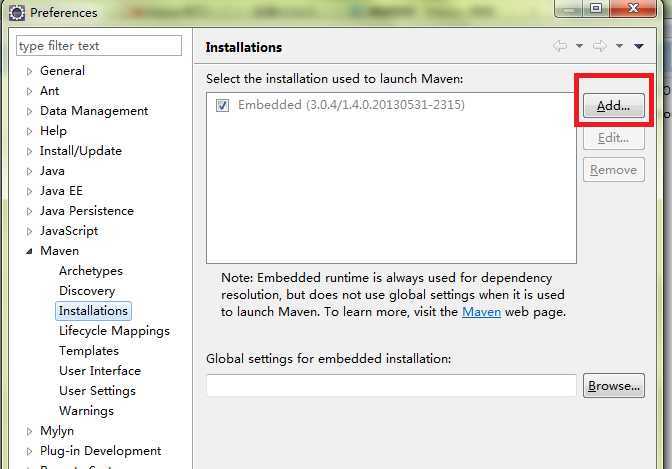Select the Java preferences category
This screenshot has height=469, width=672.
[x=52, y=171]
